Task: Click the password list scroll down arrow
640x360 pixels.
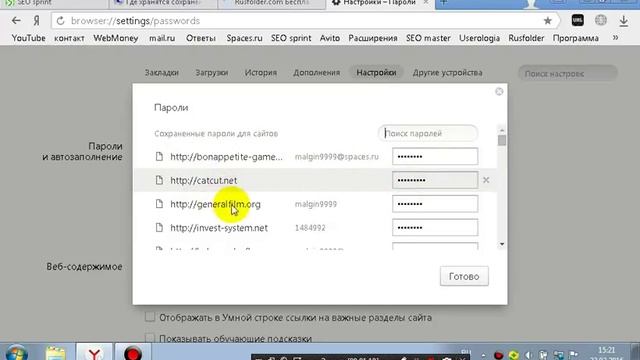Action: (x=502, y=244)
